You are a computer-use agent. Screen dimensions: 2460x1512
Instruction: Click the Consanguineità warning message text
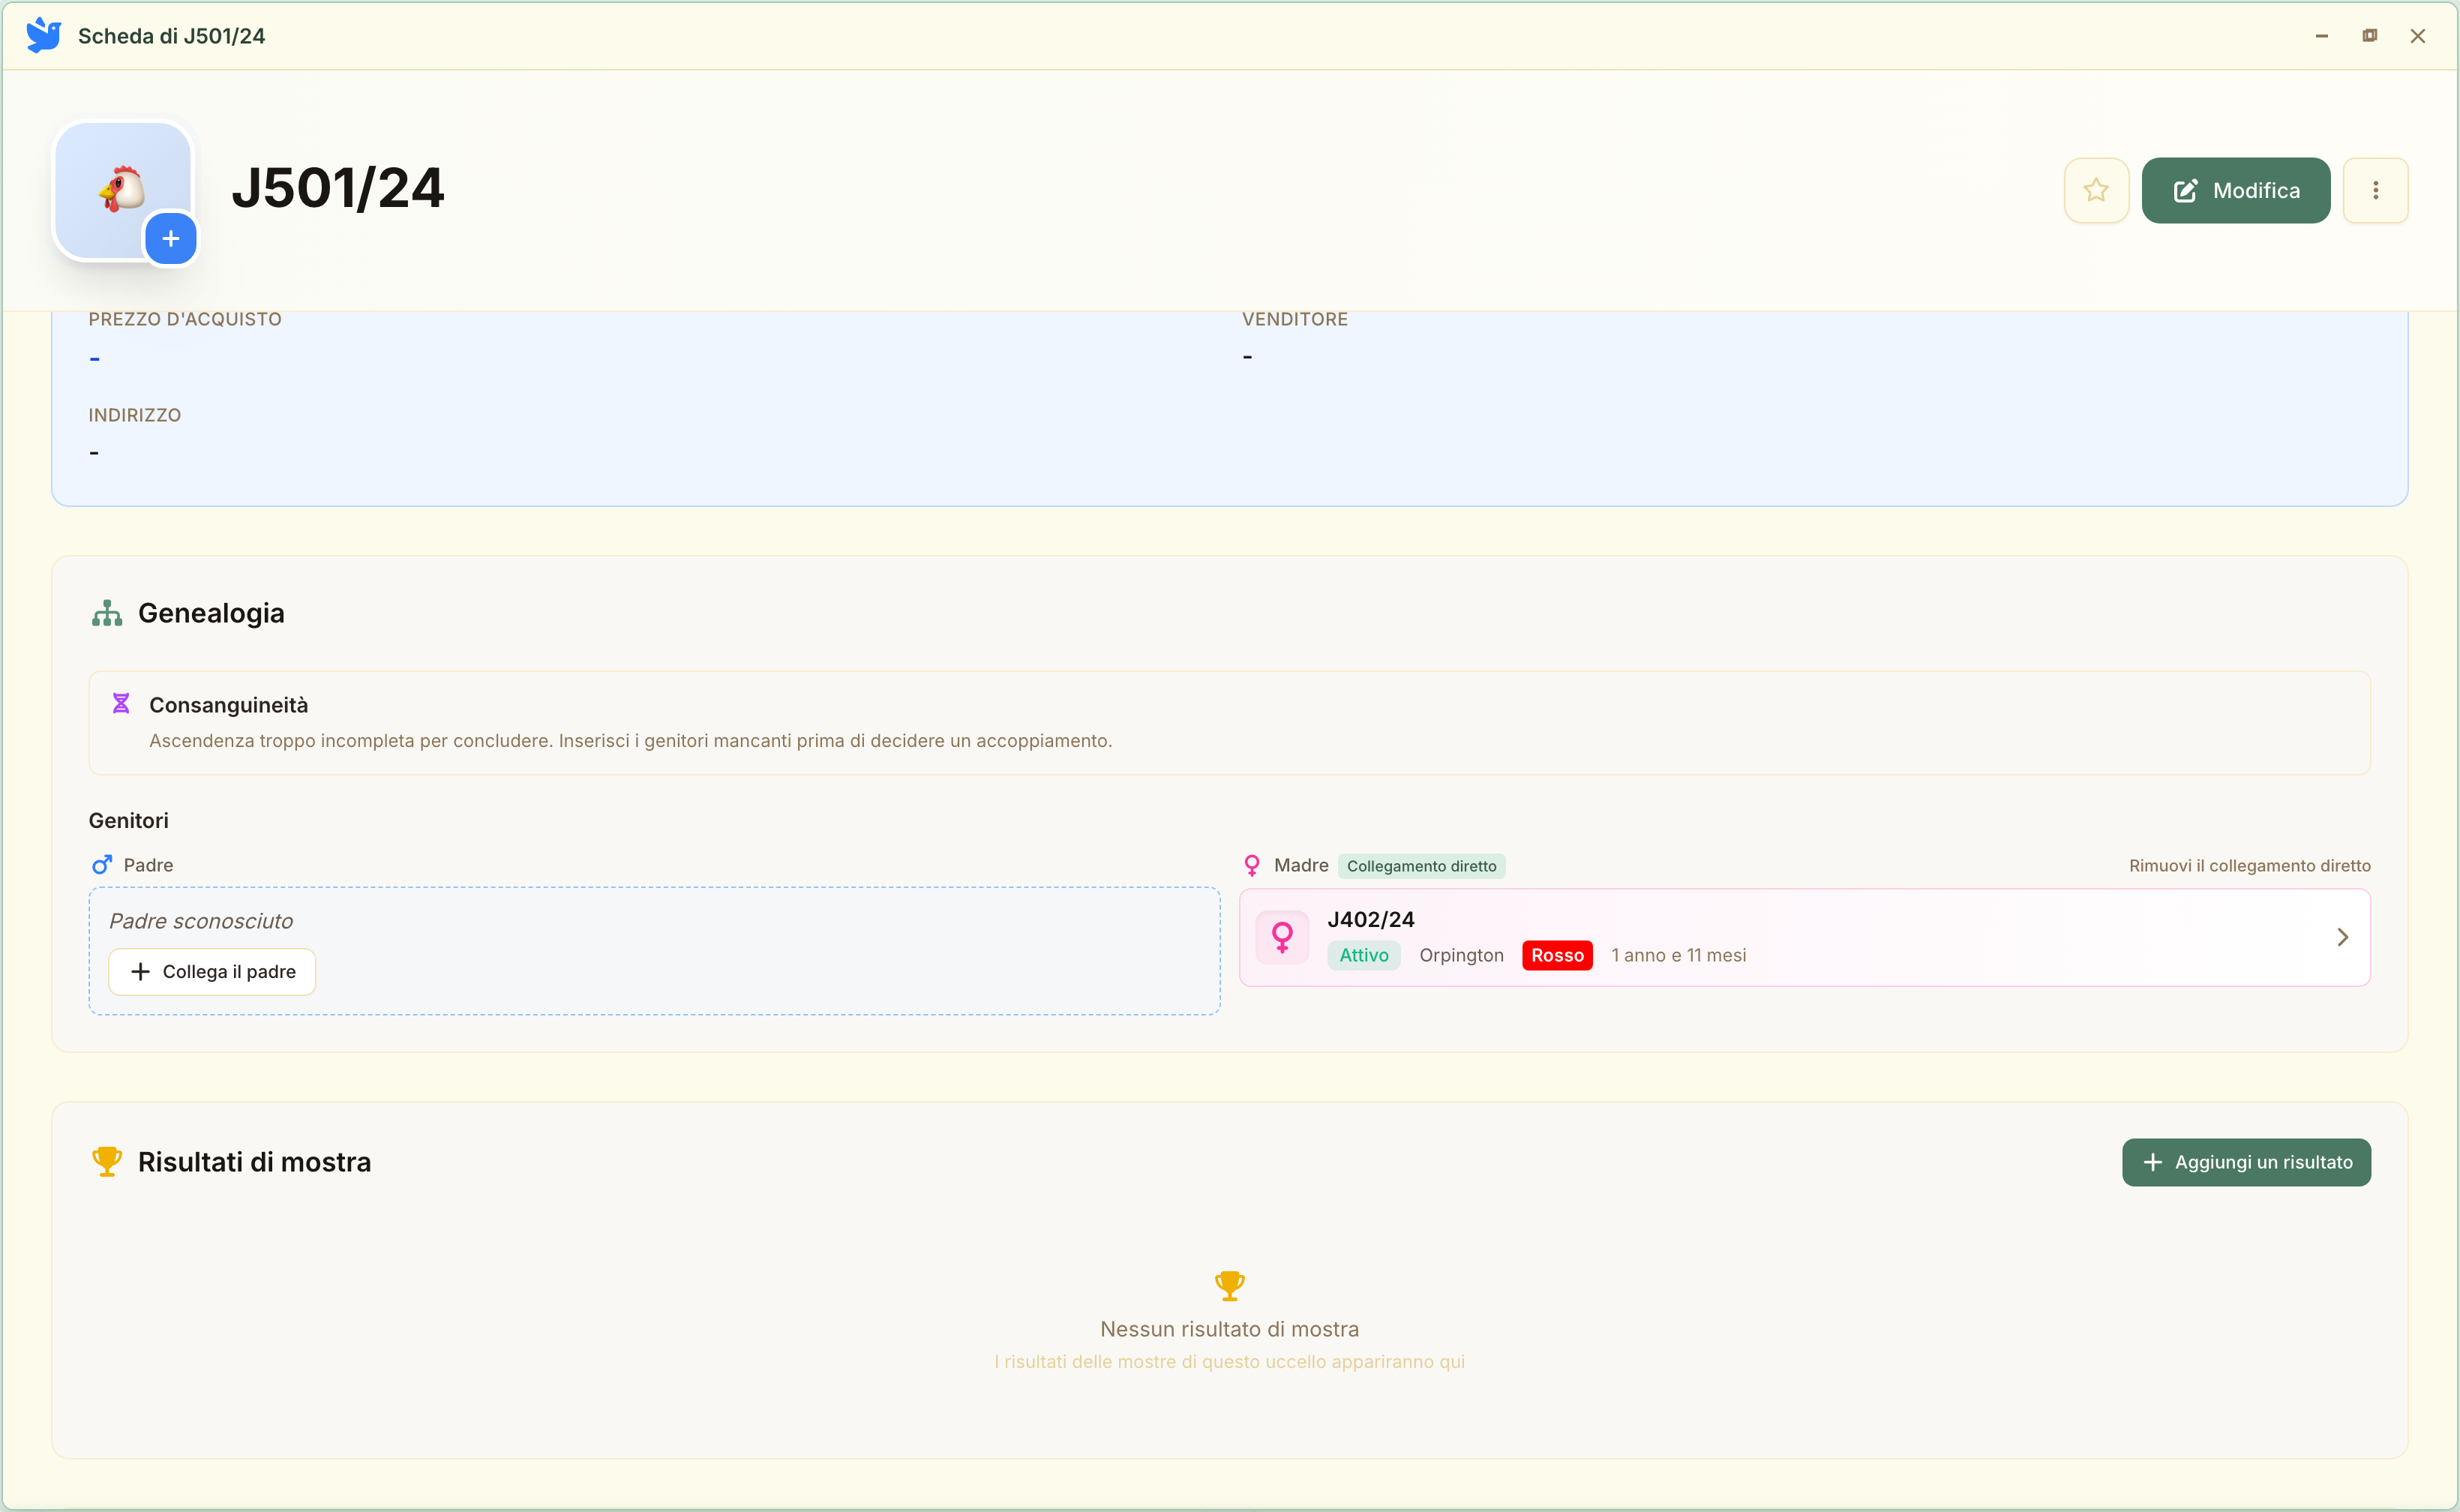pos(630,741)
